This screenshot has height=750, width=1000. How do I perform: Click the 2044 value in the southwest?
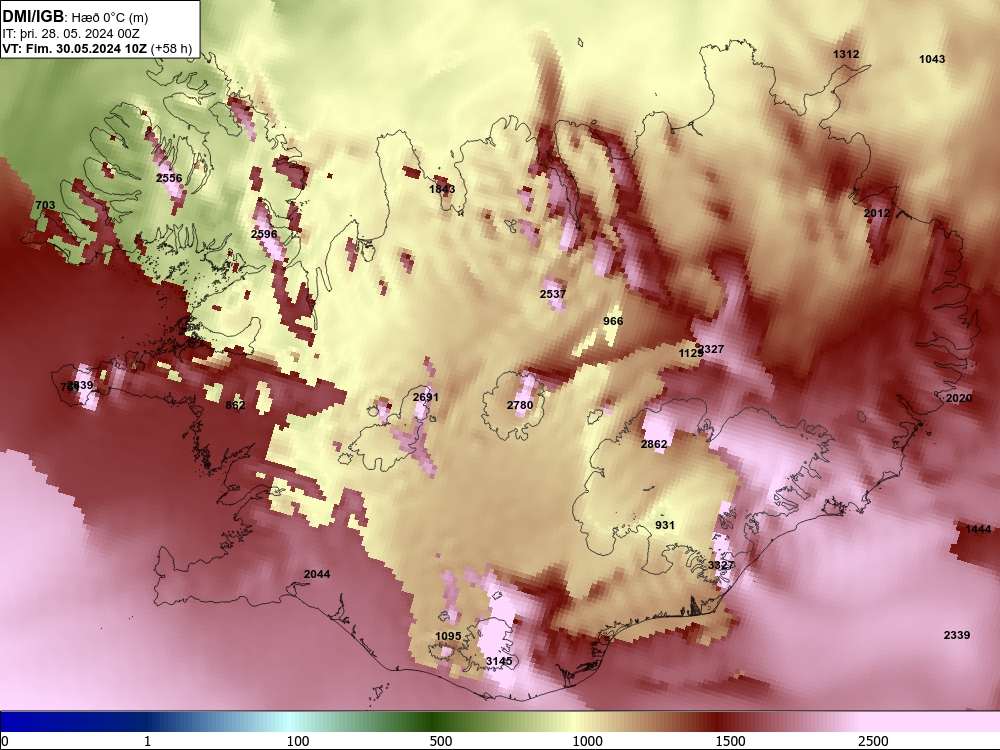pos(317,575)
